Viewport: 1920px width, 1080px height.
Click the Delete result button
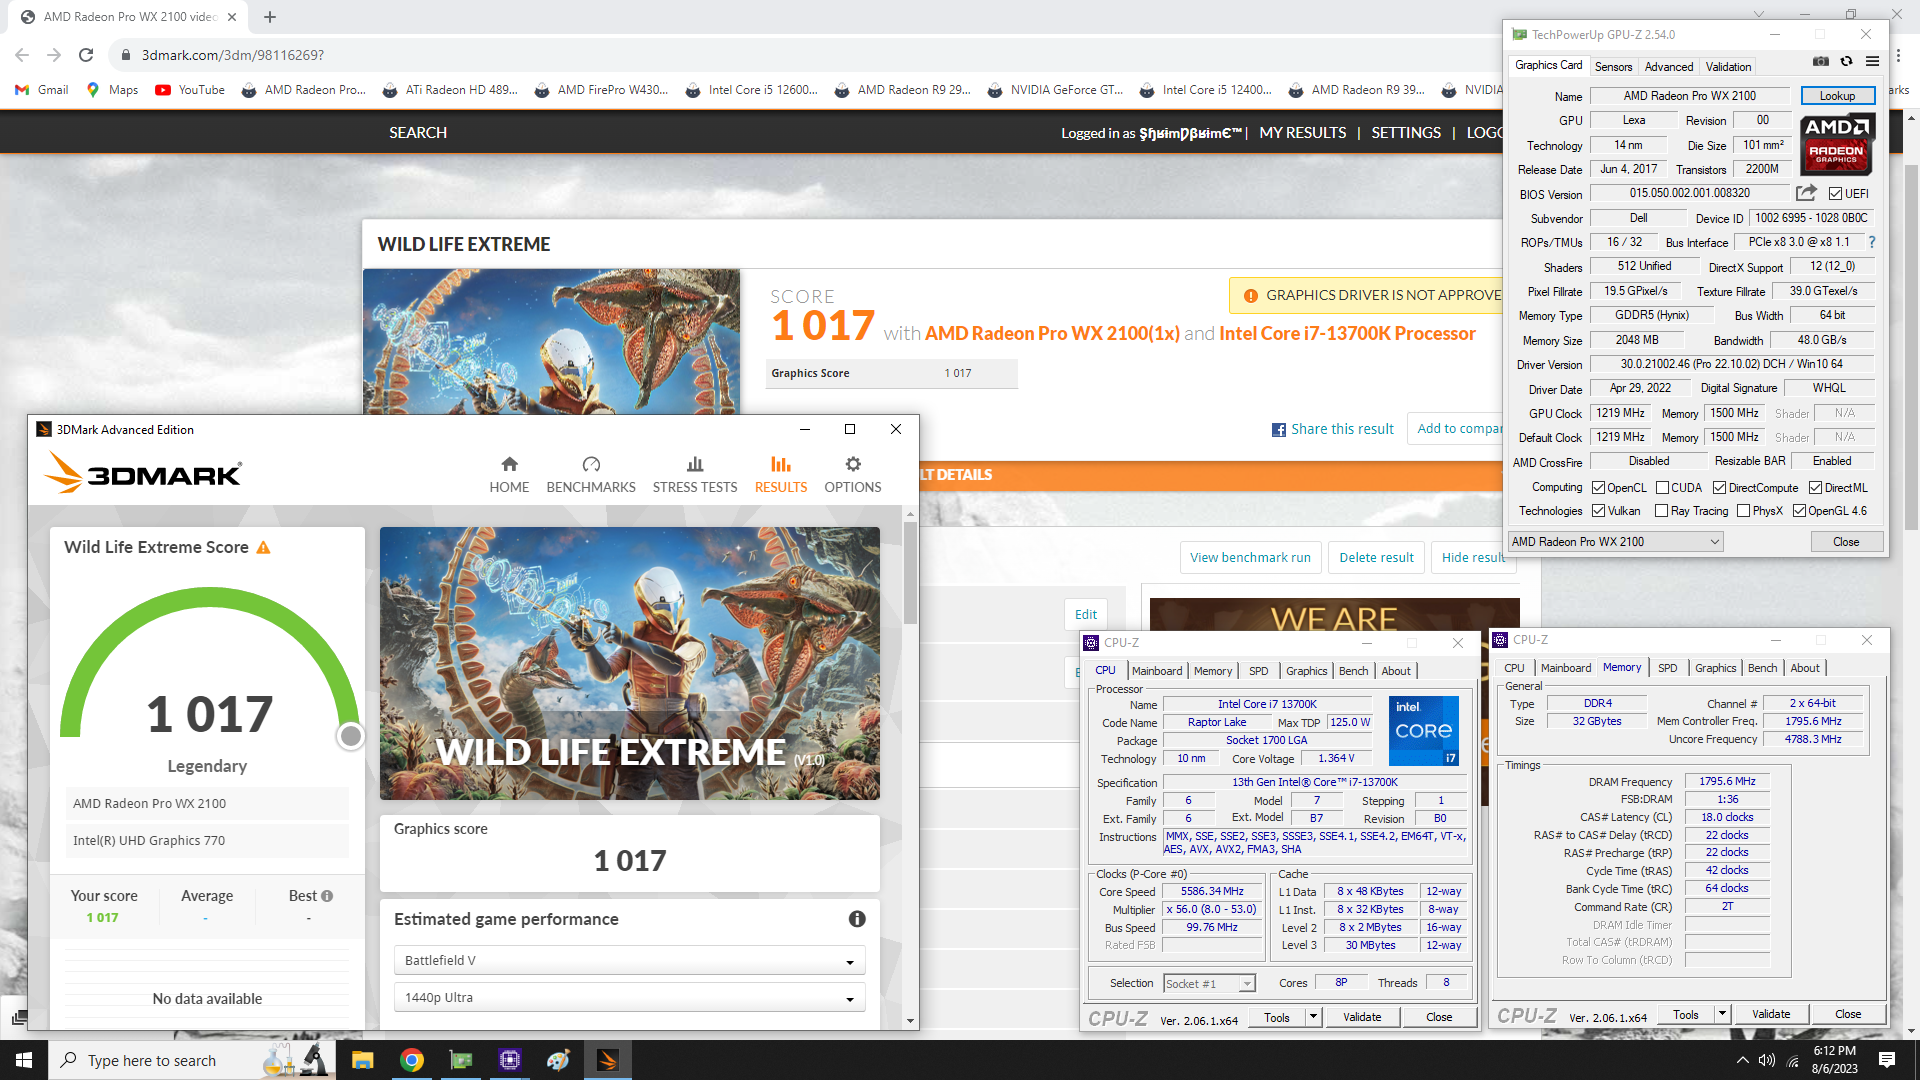tap(1377, 558)
